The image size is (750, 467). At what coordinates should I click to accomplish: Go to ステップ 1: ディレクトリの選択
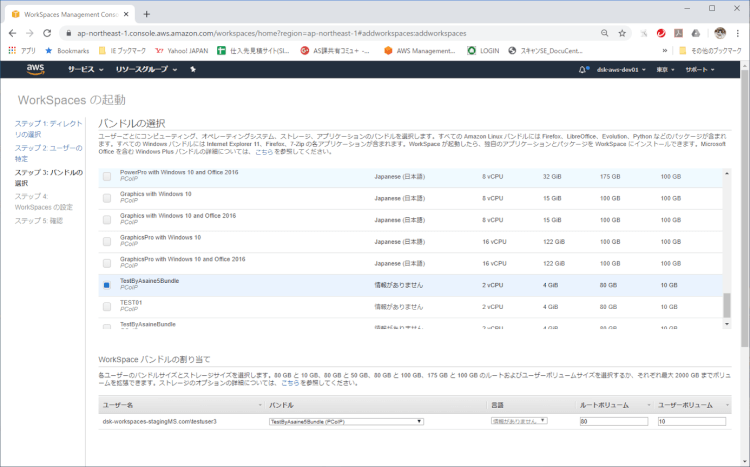[48, 128]
